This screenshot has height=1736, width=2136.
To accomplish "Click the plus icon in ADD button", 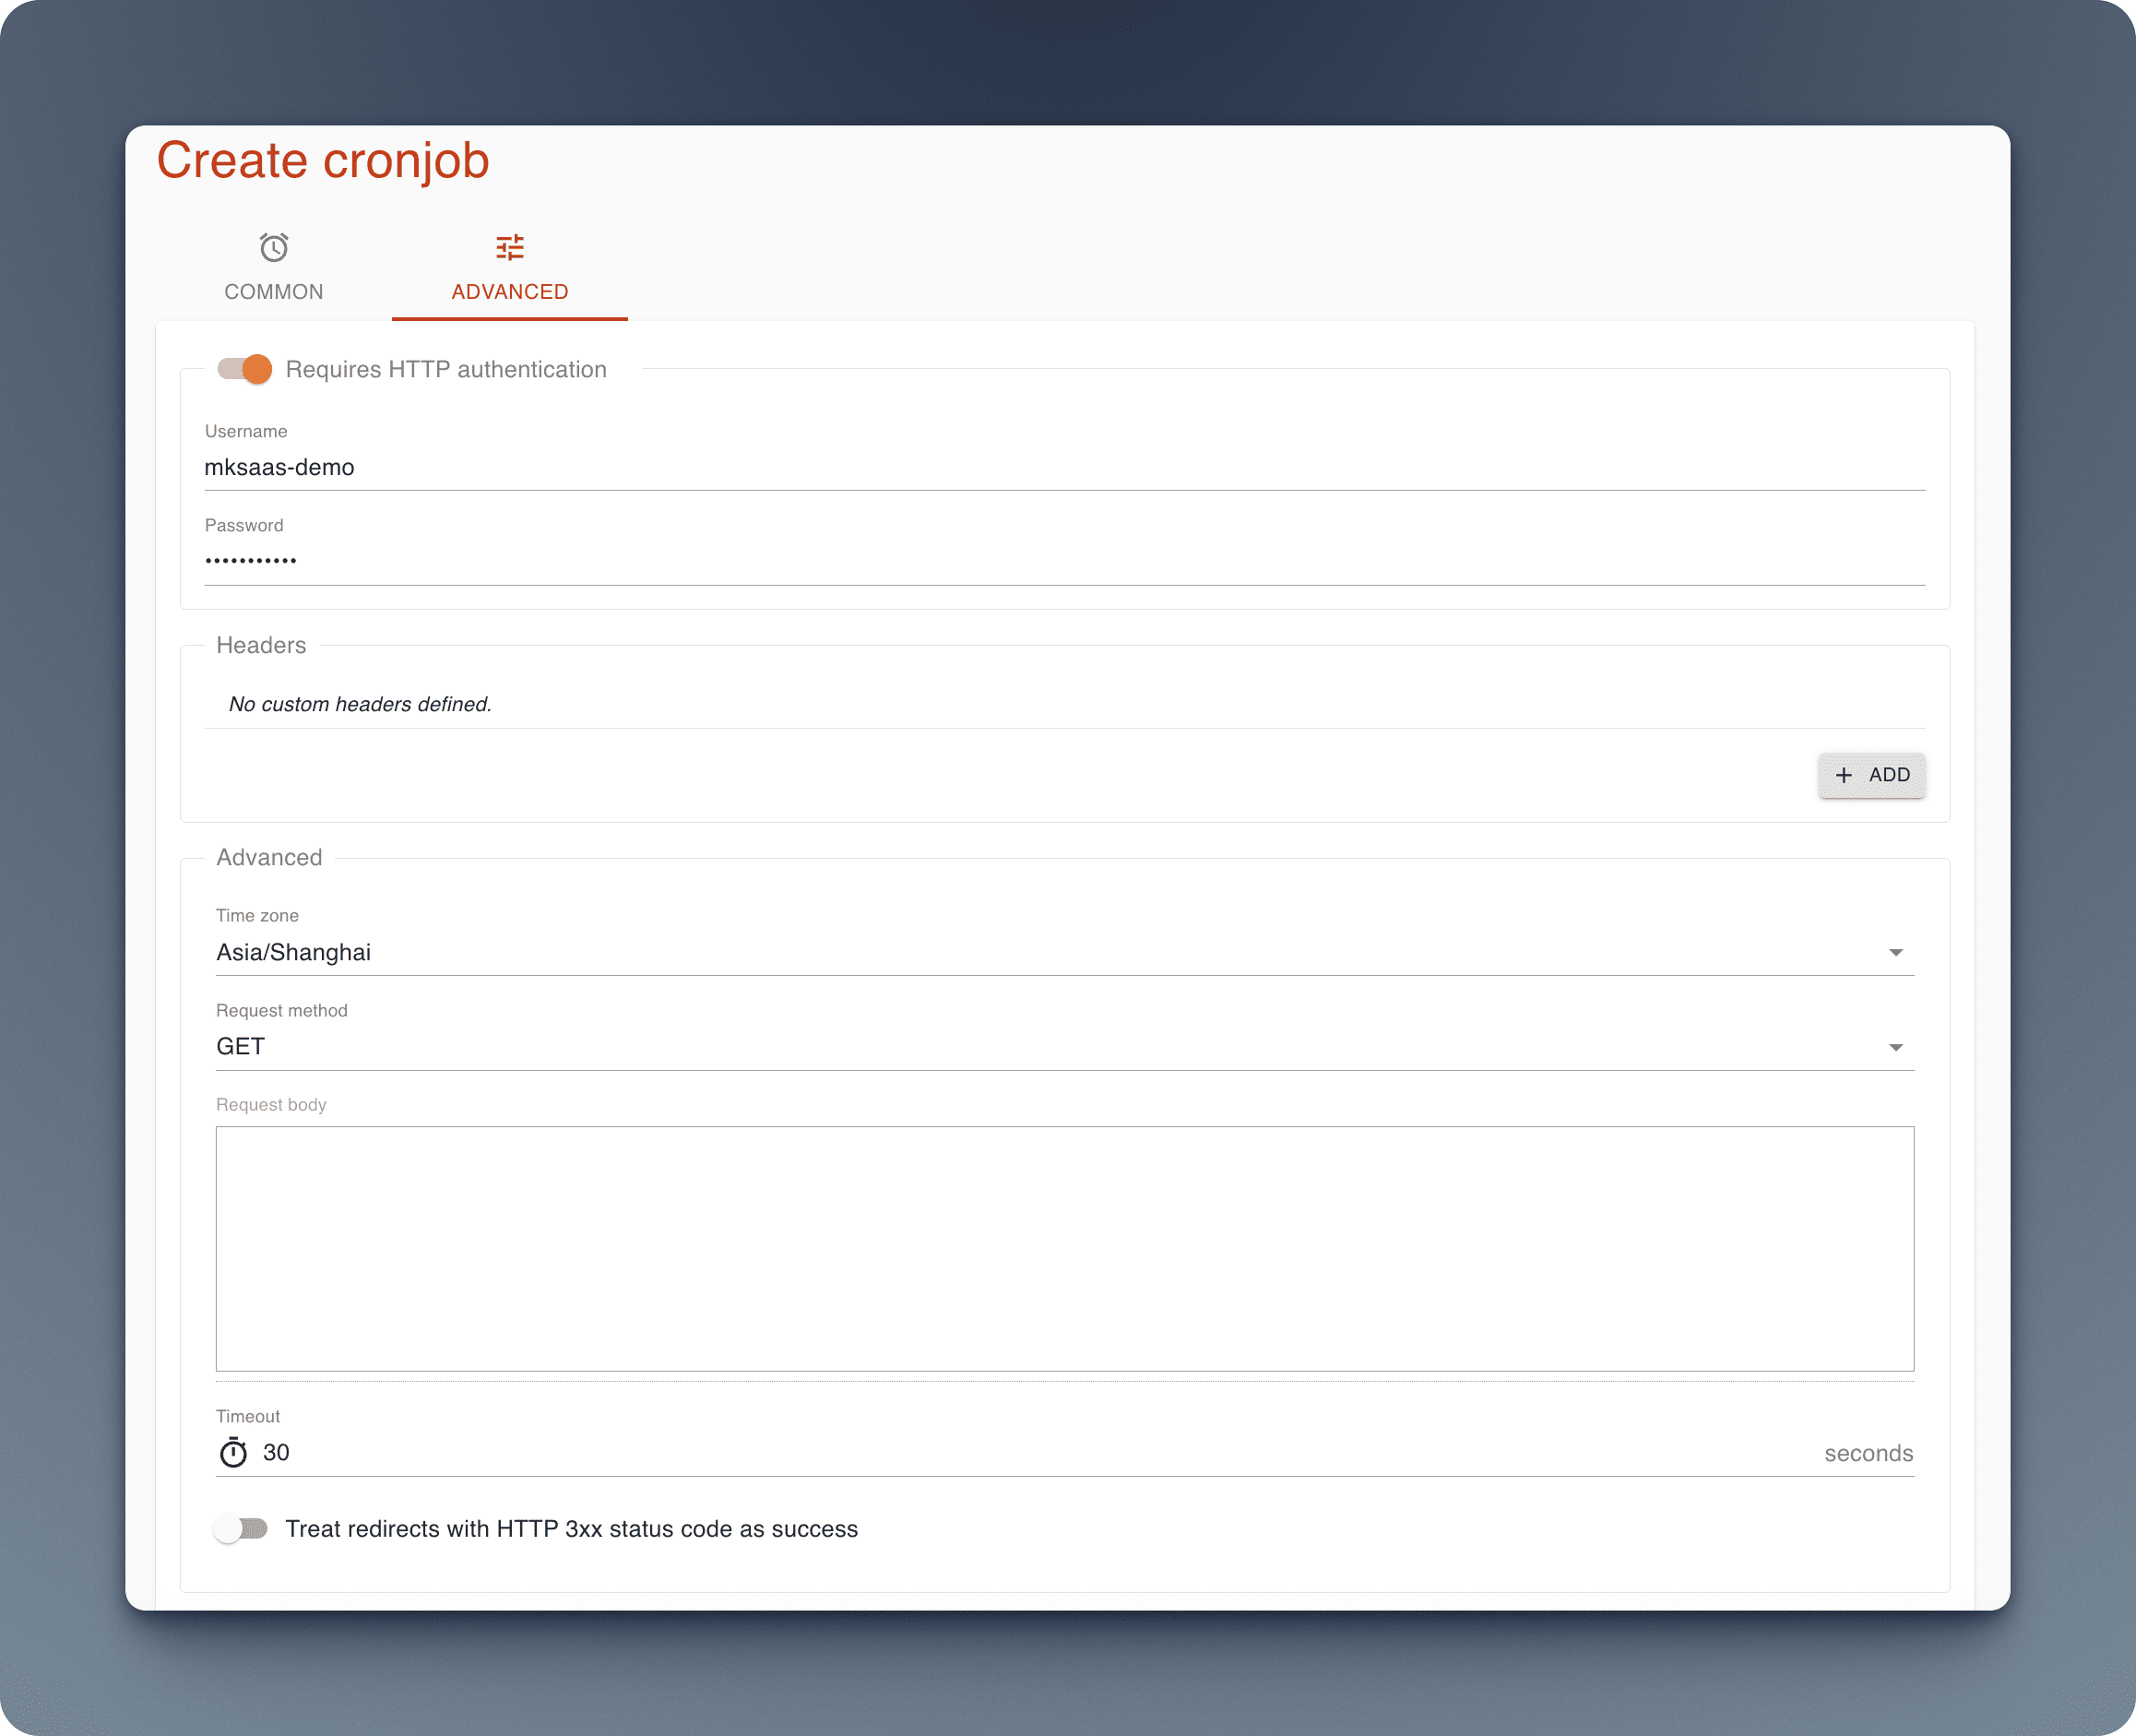I will click(1843, 775).
